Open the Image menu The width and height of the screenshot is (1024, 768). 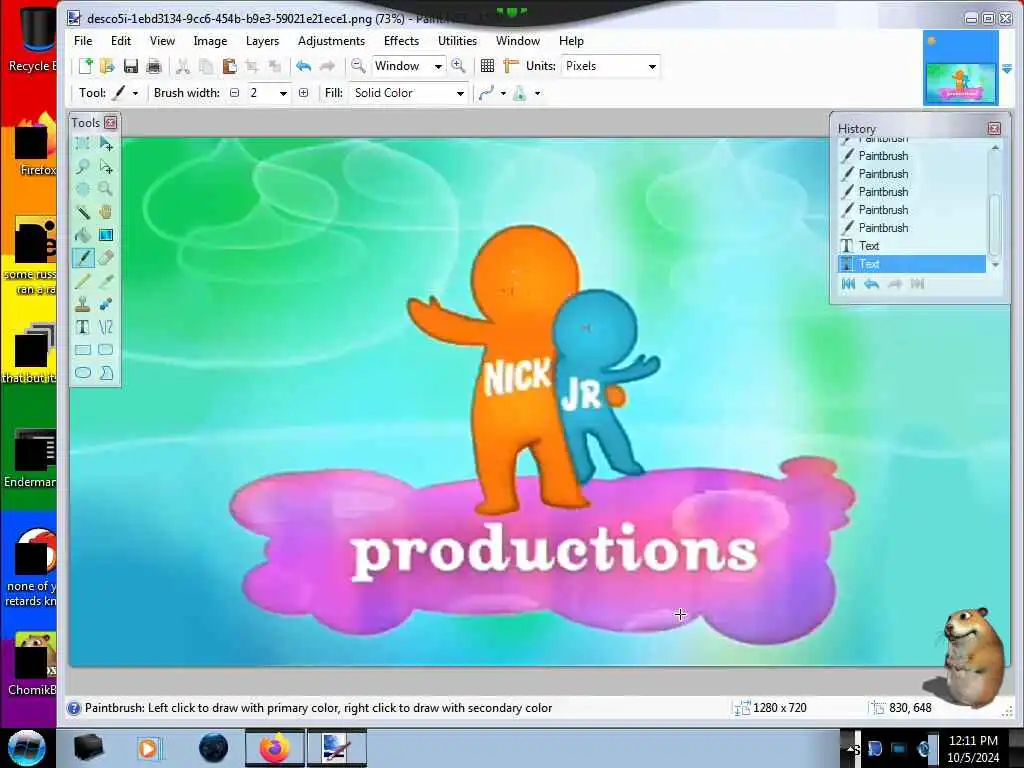pos(210,41)
